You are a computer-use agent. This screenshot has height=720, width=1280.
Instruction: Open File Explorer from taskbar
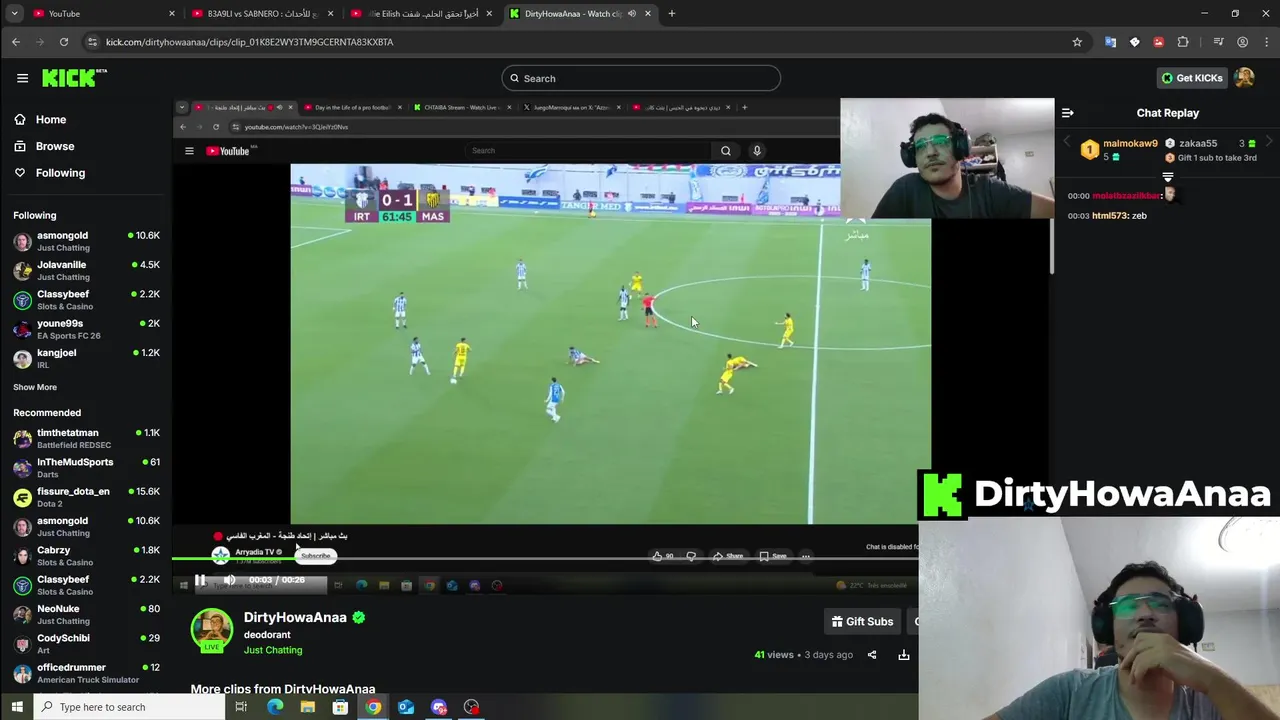[x=308, y=707]
